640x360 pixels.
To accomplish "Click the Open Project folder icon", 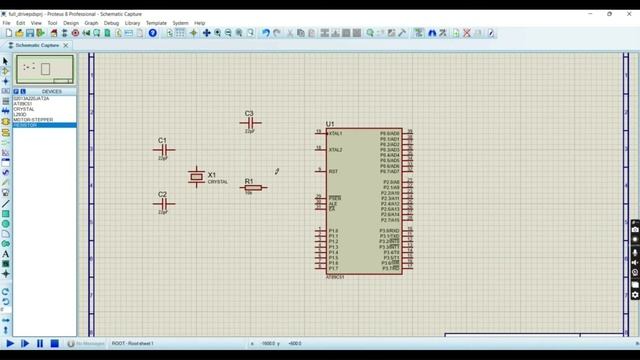I will coord(19,33).
